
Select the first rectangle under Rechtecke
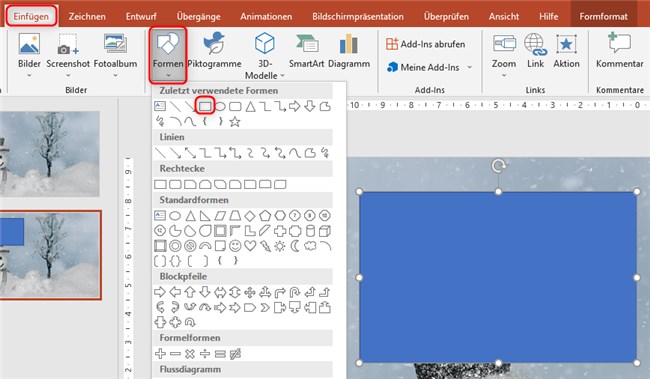[160, 184]
